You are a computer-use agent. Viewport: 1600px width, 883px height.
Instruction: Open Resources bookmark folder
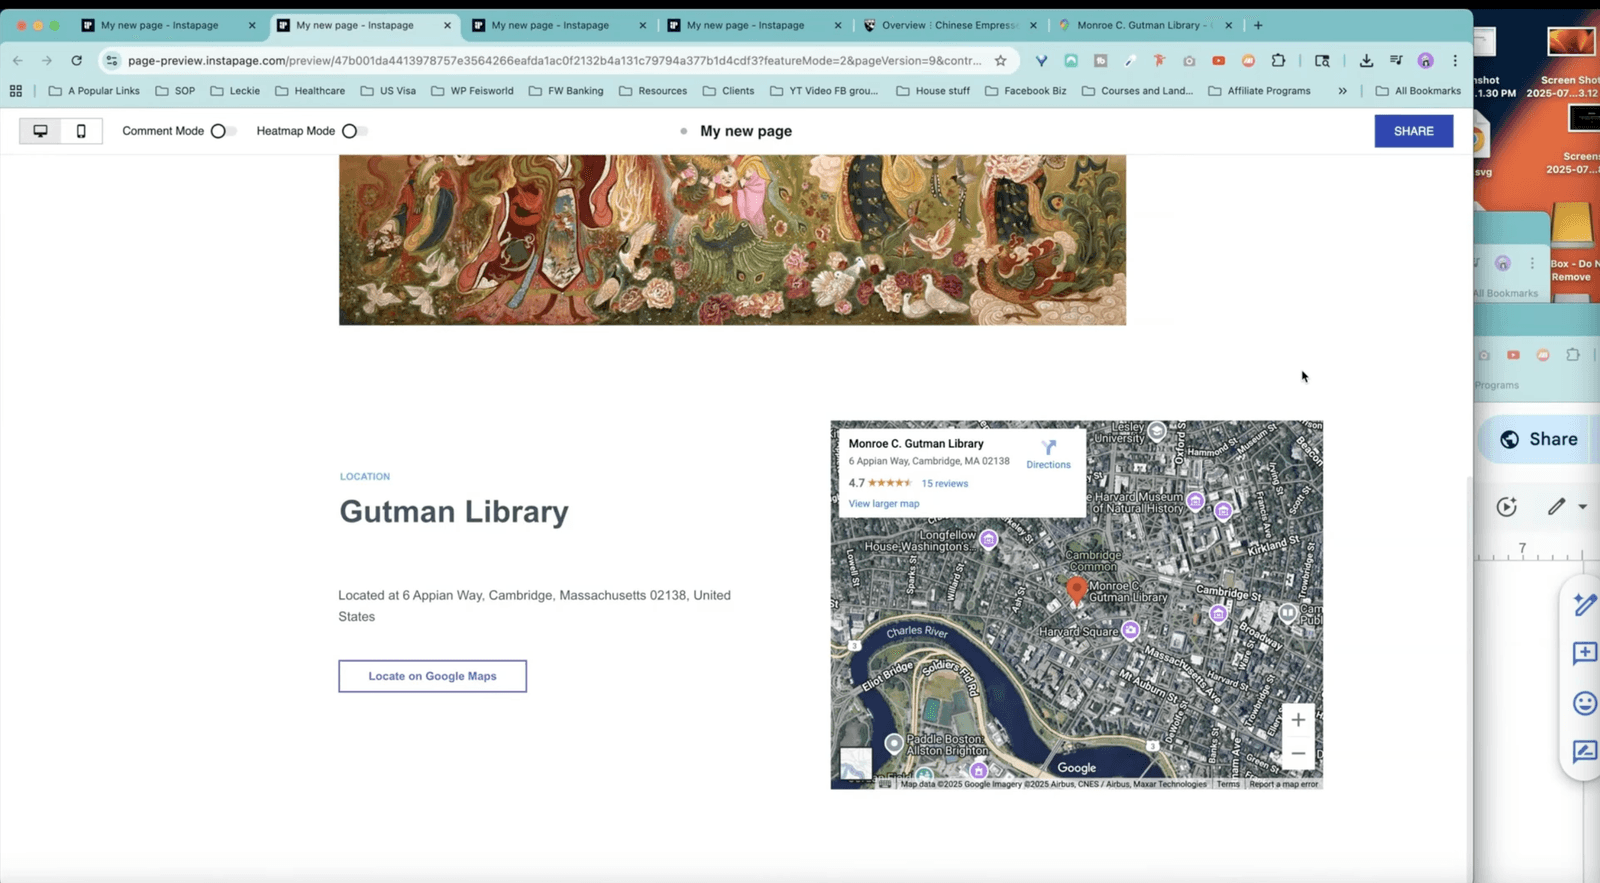coord(653,91)
